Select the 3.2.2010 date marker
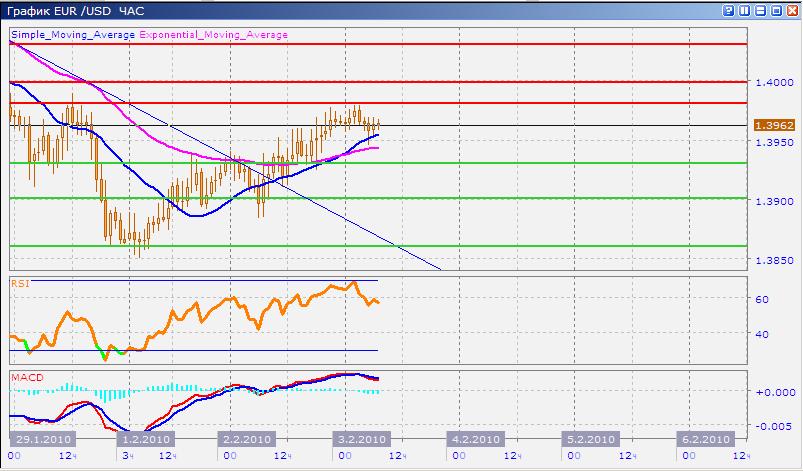Image resolution: width=803 pixels, height=471 pixels. click(362, 439)
